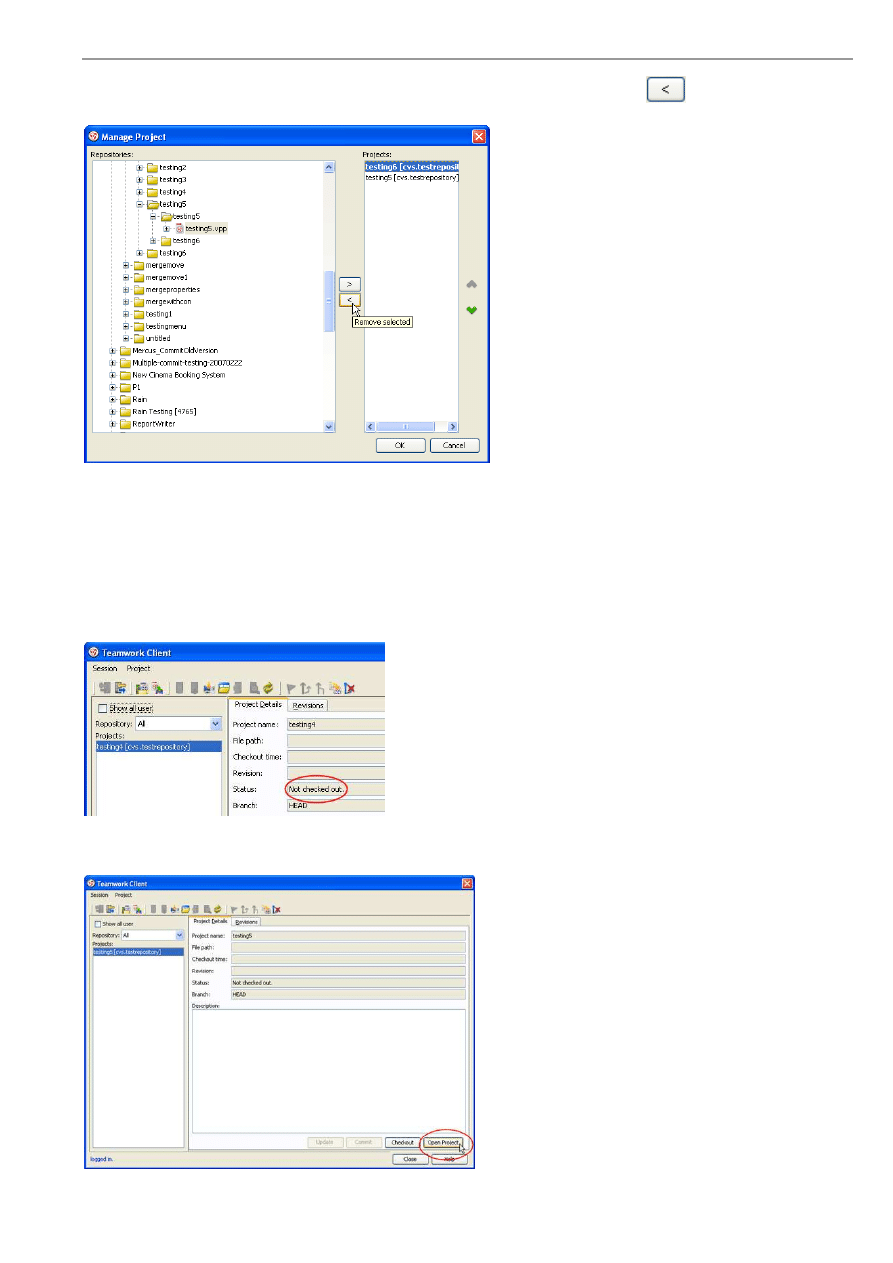Image resolution: width=893 pixels, height=1263 pixels.
Task: Click the testing5.vpp project file icon
Action: coord(180,228)
